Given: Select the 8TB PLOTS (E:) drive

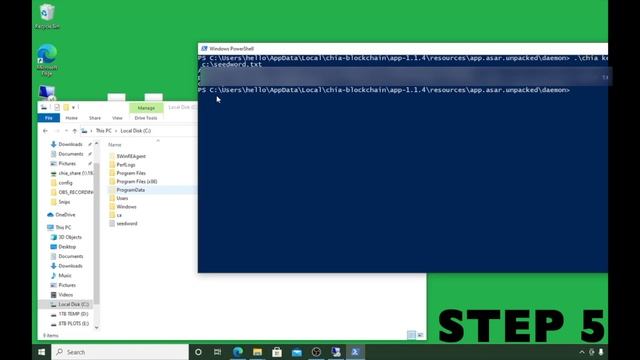Looking at the screenshot, I should 73,324.
